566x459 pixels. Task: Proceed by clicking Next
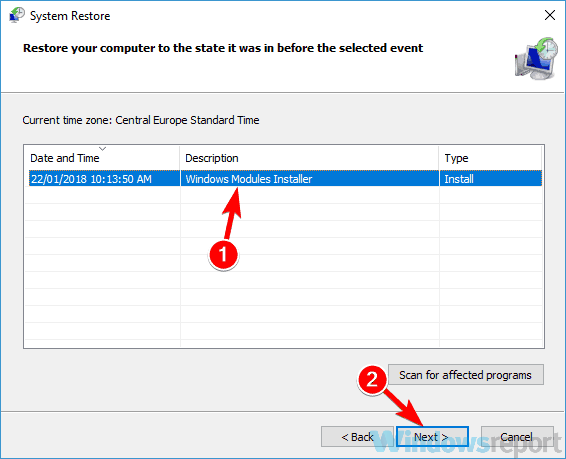point(432,437)
